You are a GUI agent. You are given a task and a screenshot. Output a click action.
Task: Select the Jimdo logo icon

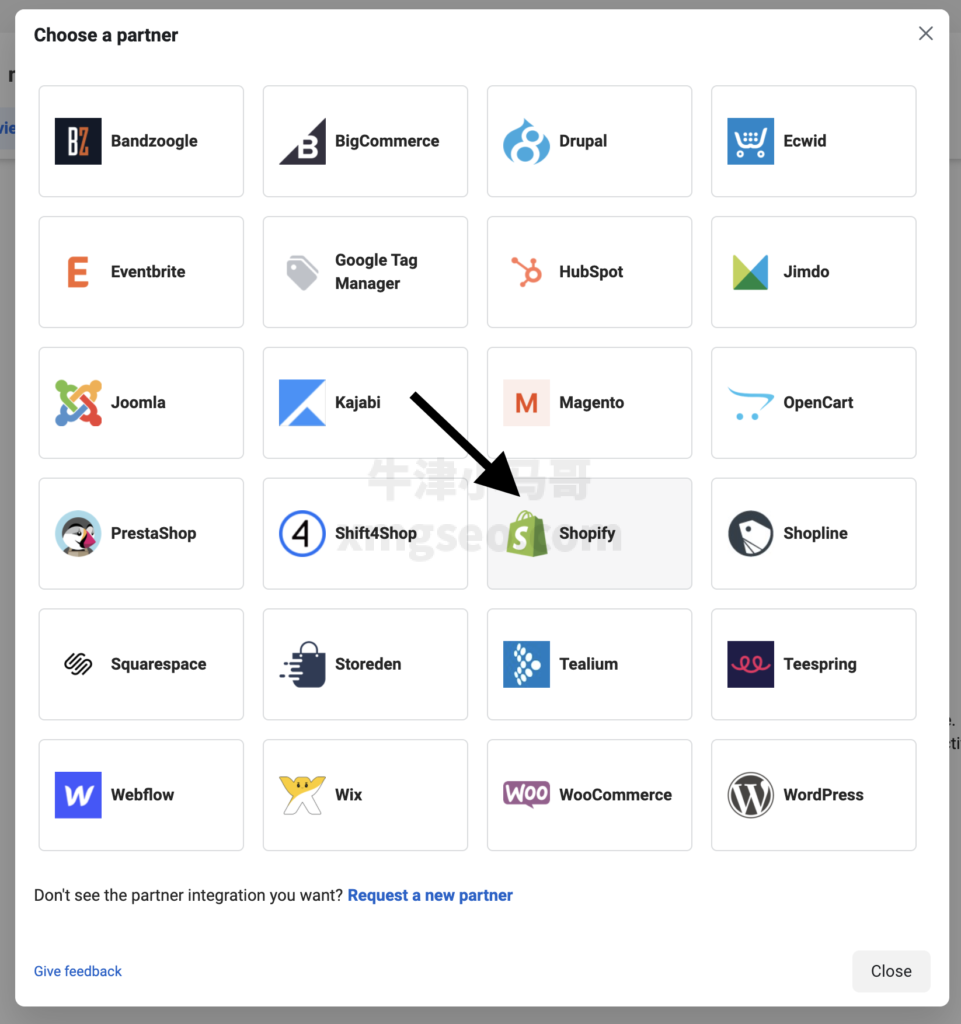coord(751,272)
